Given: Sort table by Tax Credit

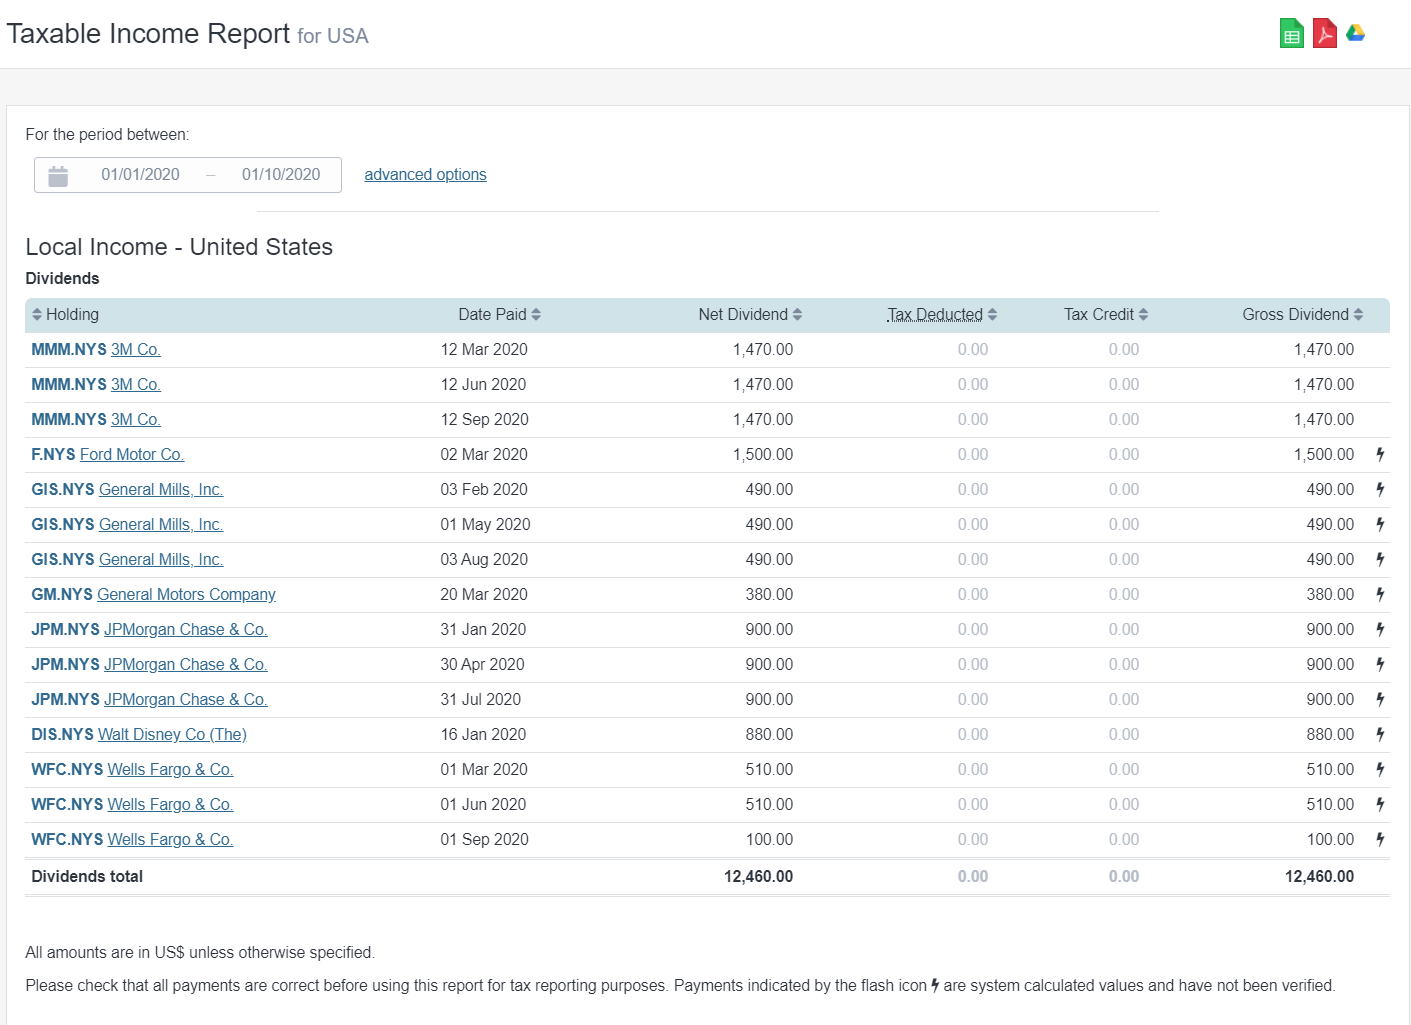Looking at the screenshot, I should (x=1106, y=314).
